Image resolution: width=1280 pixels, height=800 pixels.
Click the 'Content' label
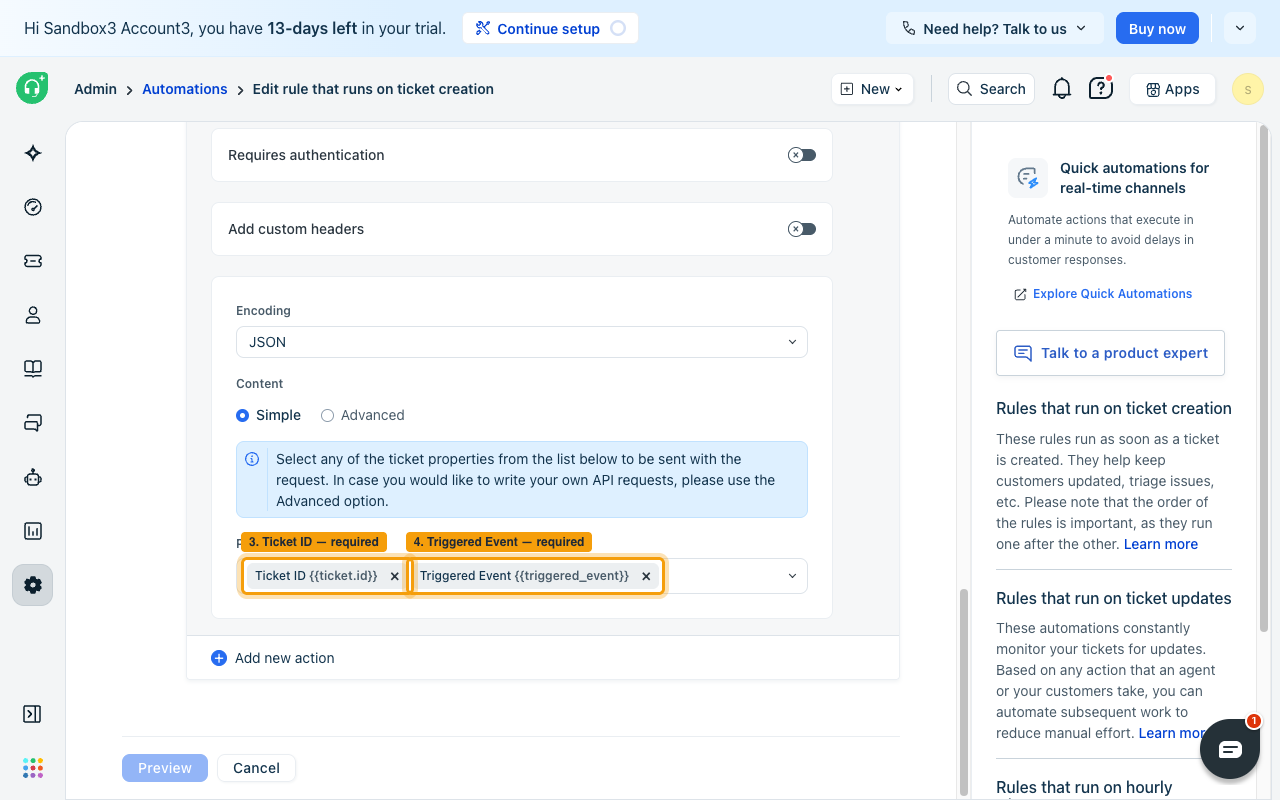click(x=260, y=384)
